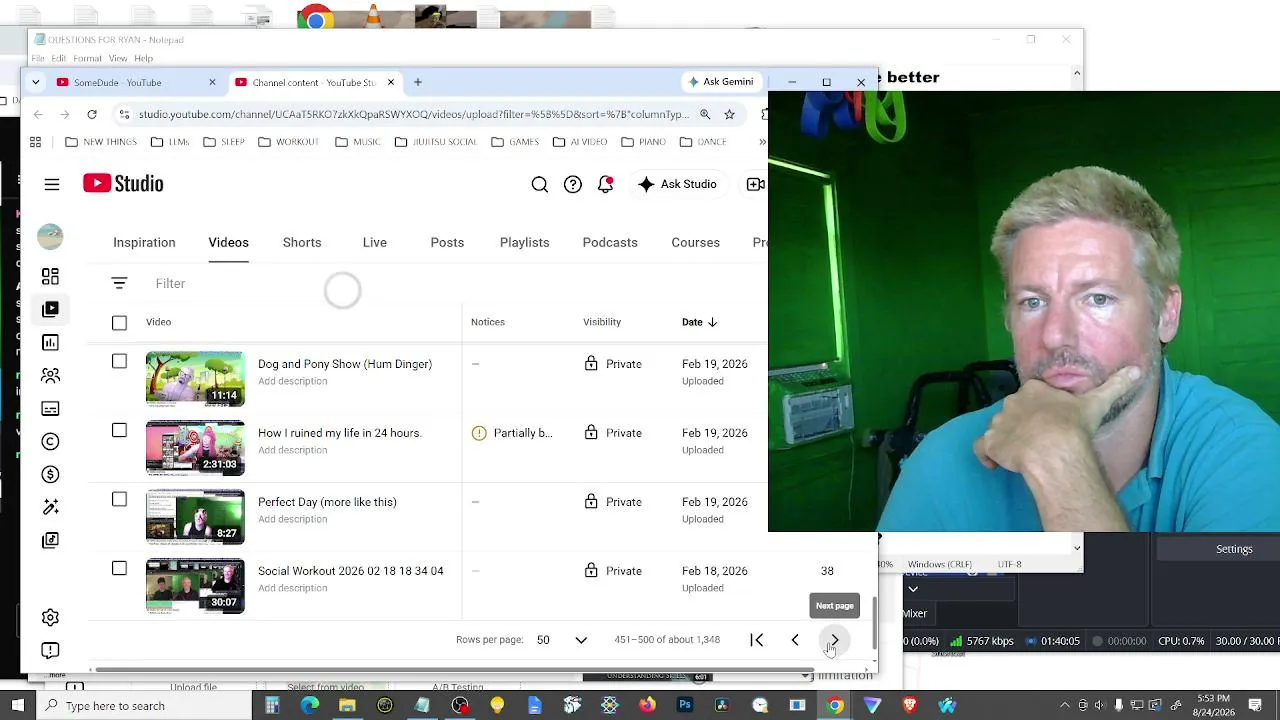Switch to the Shorts tab

click(x=302, y=243)
